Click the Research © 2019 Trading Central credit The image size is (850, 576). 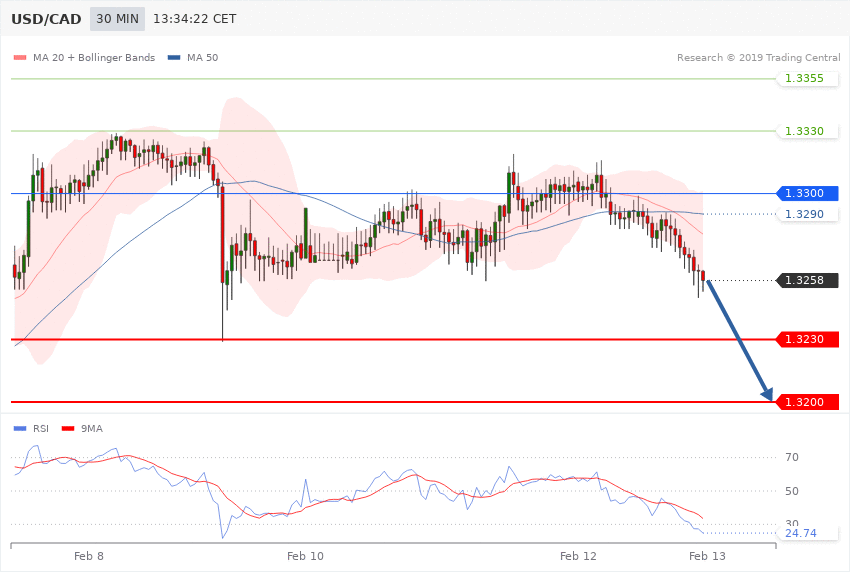[x=758, y=57]
